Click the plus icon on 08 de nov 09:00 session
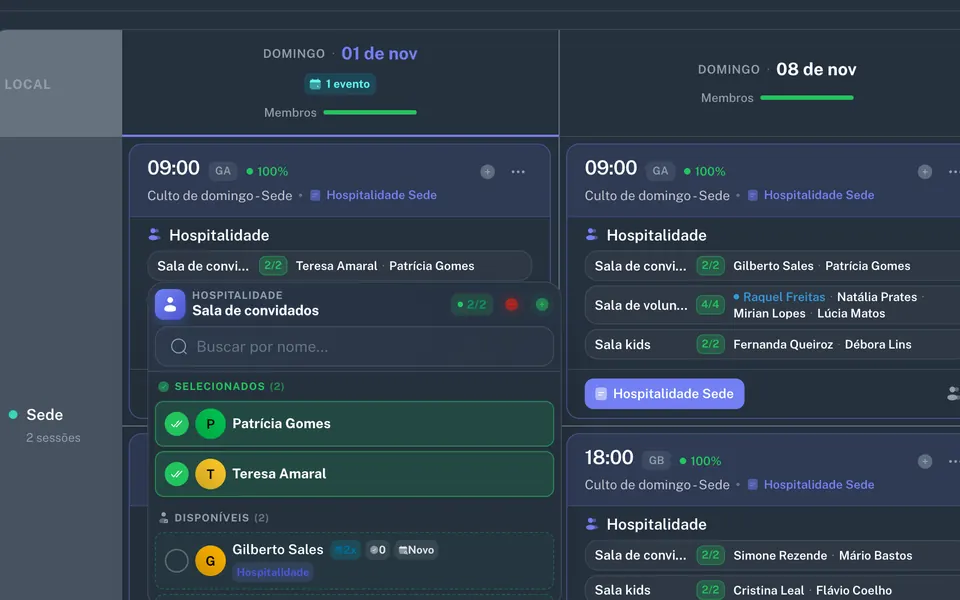Image resolution: width=960 pixels, height=600 pixels. [924, 172]
